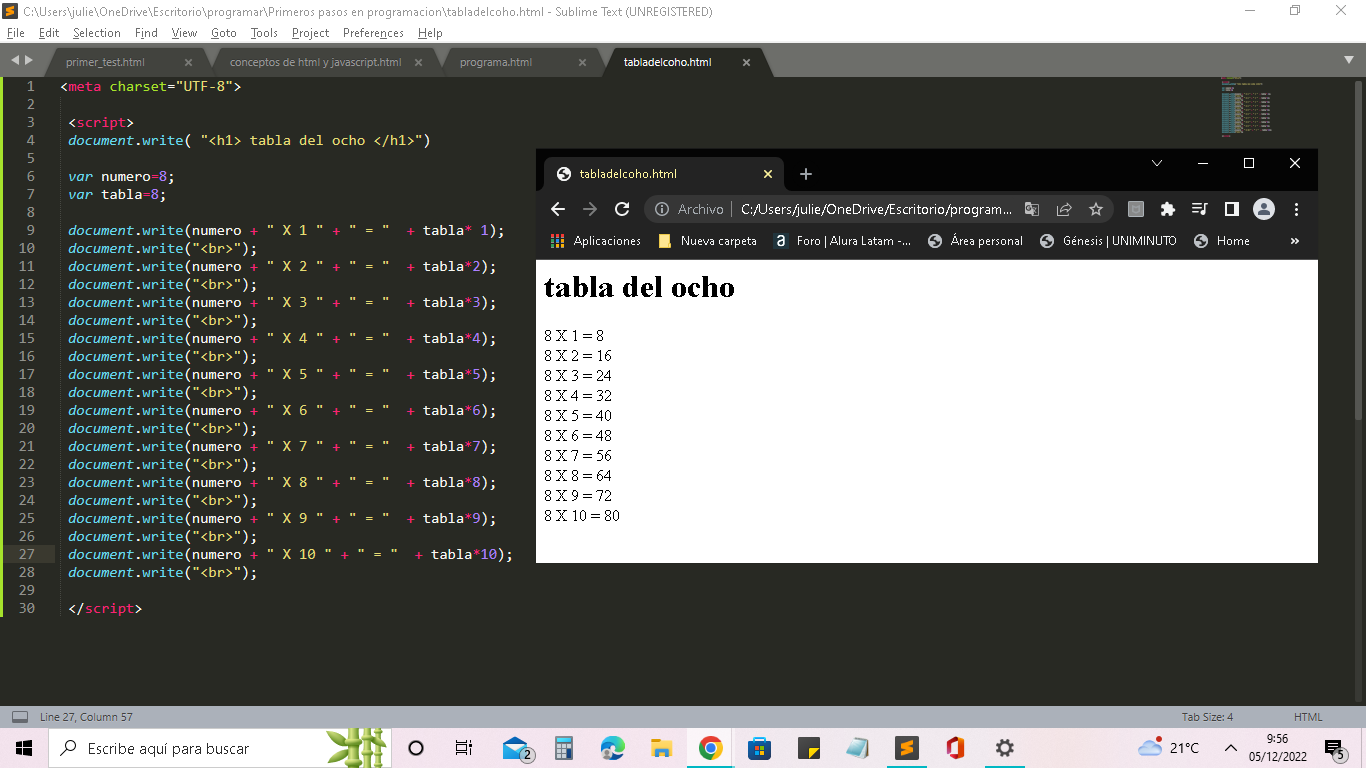Close the primer_test.html tab
The image size is (1366, 768).
190,62
